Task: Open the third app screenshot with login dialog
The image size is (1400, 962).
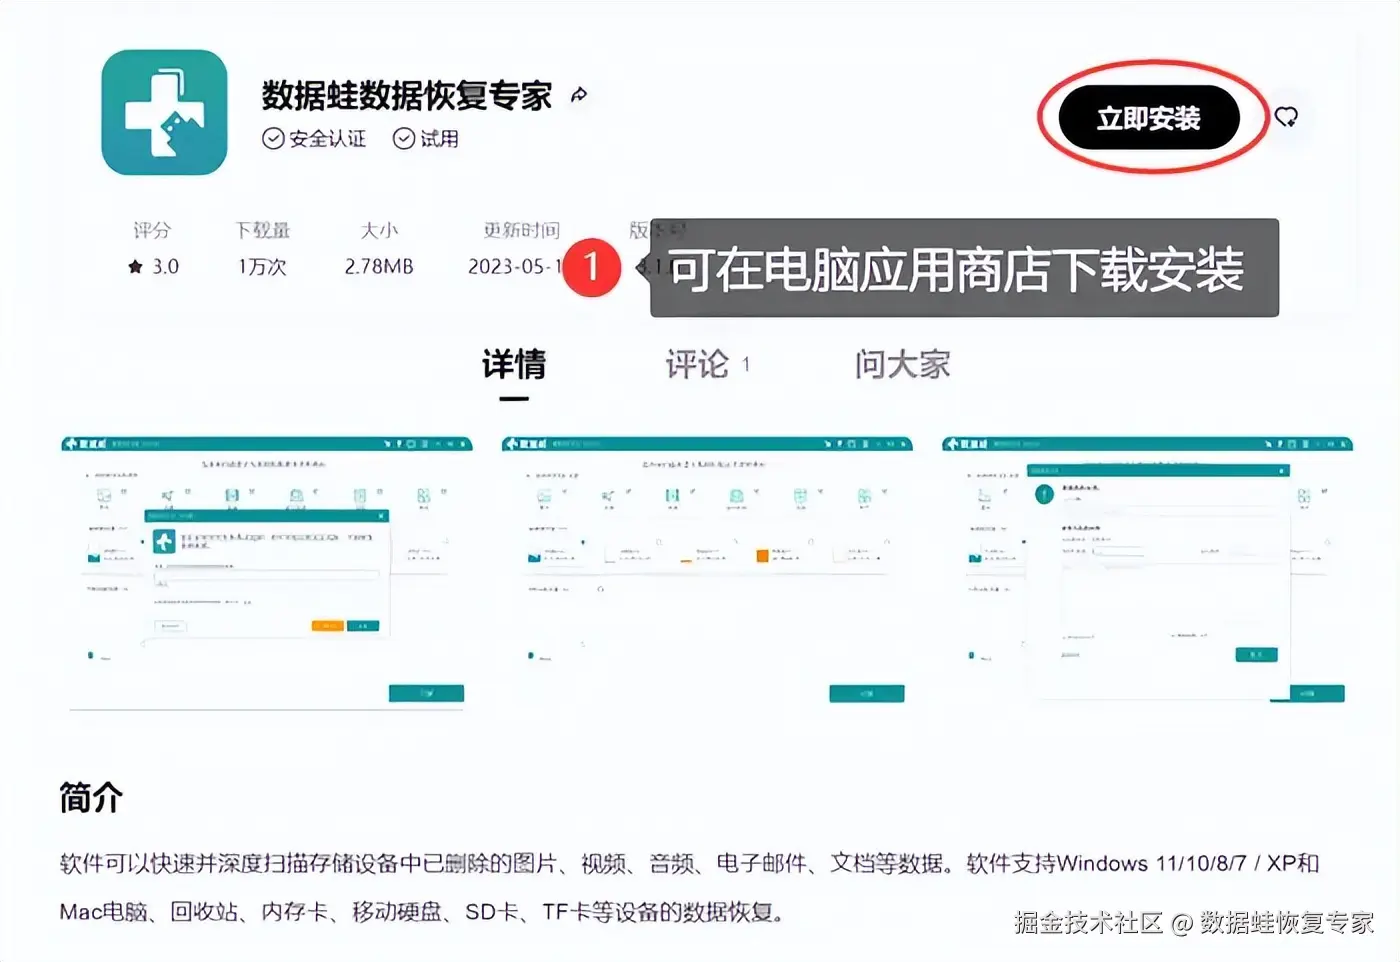Action: click(1147, 571)
